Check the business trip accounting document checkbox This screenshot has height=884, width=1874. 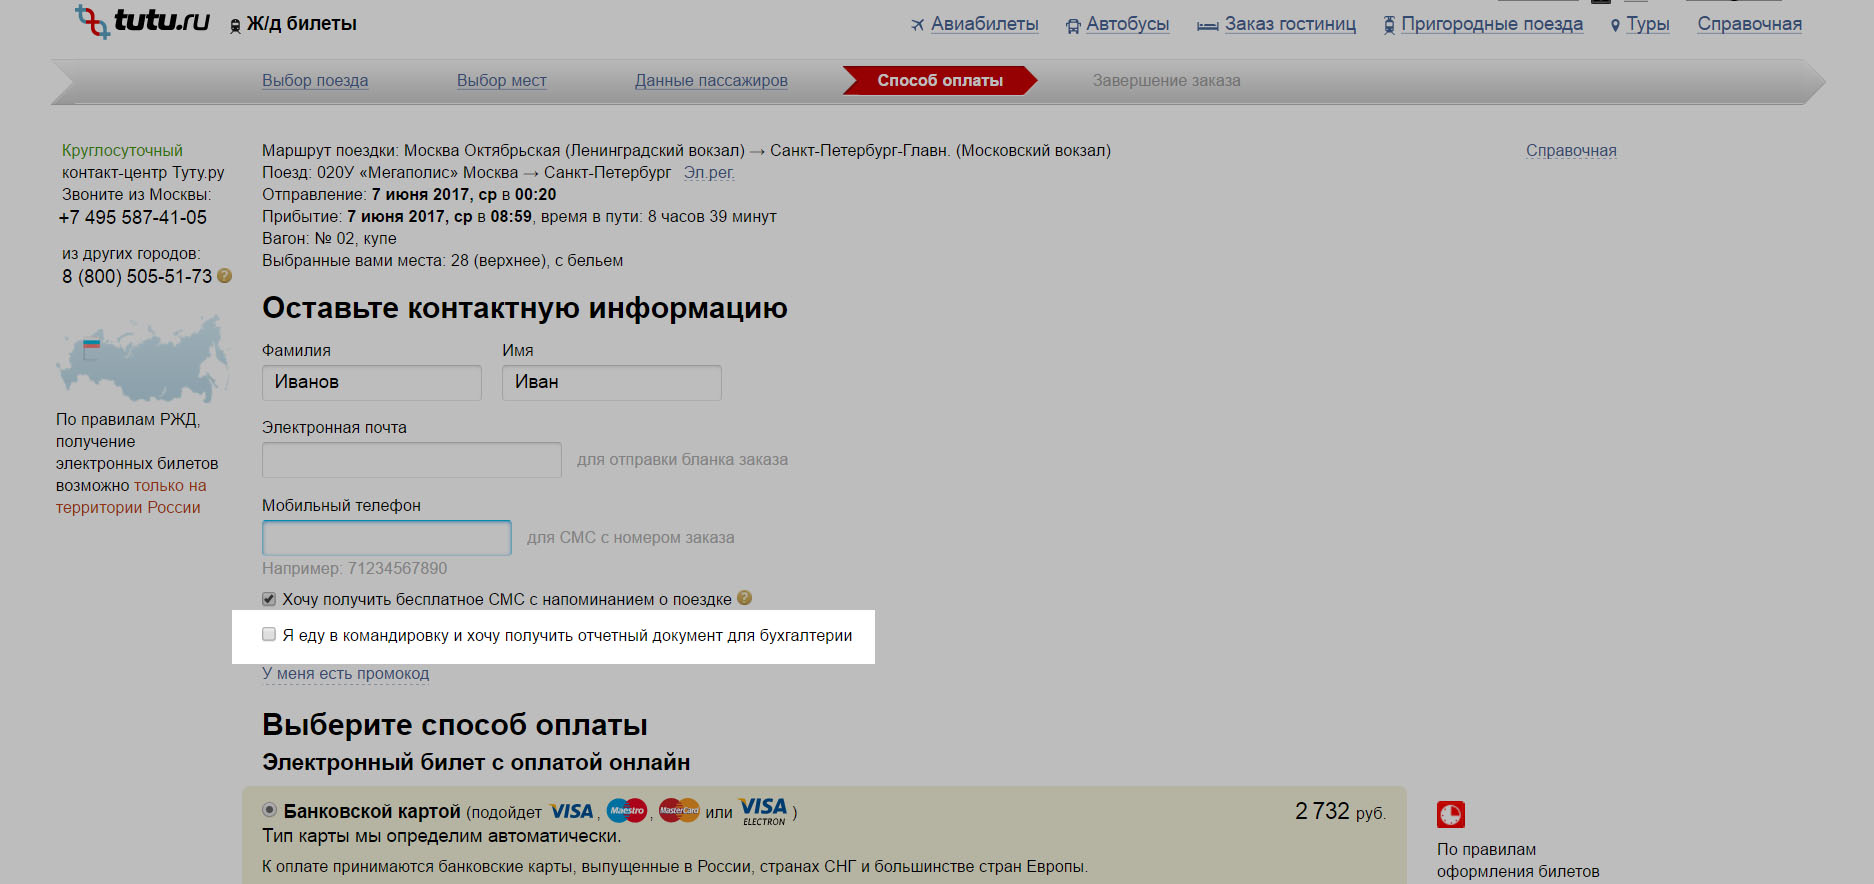tap(269, 634)
